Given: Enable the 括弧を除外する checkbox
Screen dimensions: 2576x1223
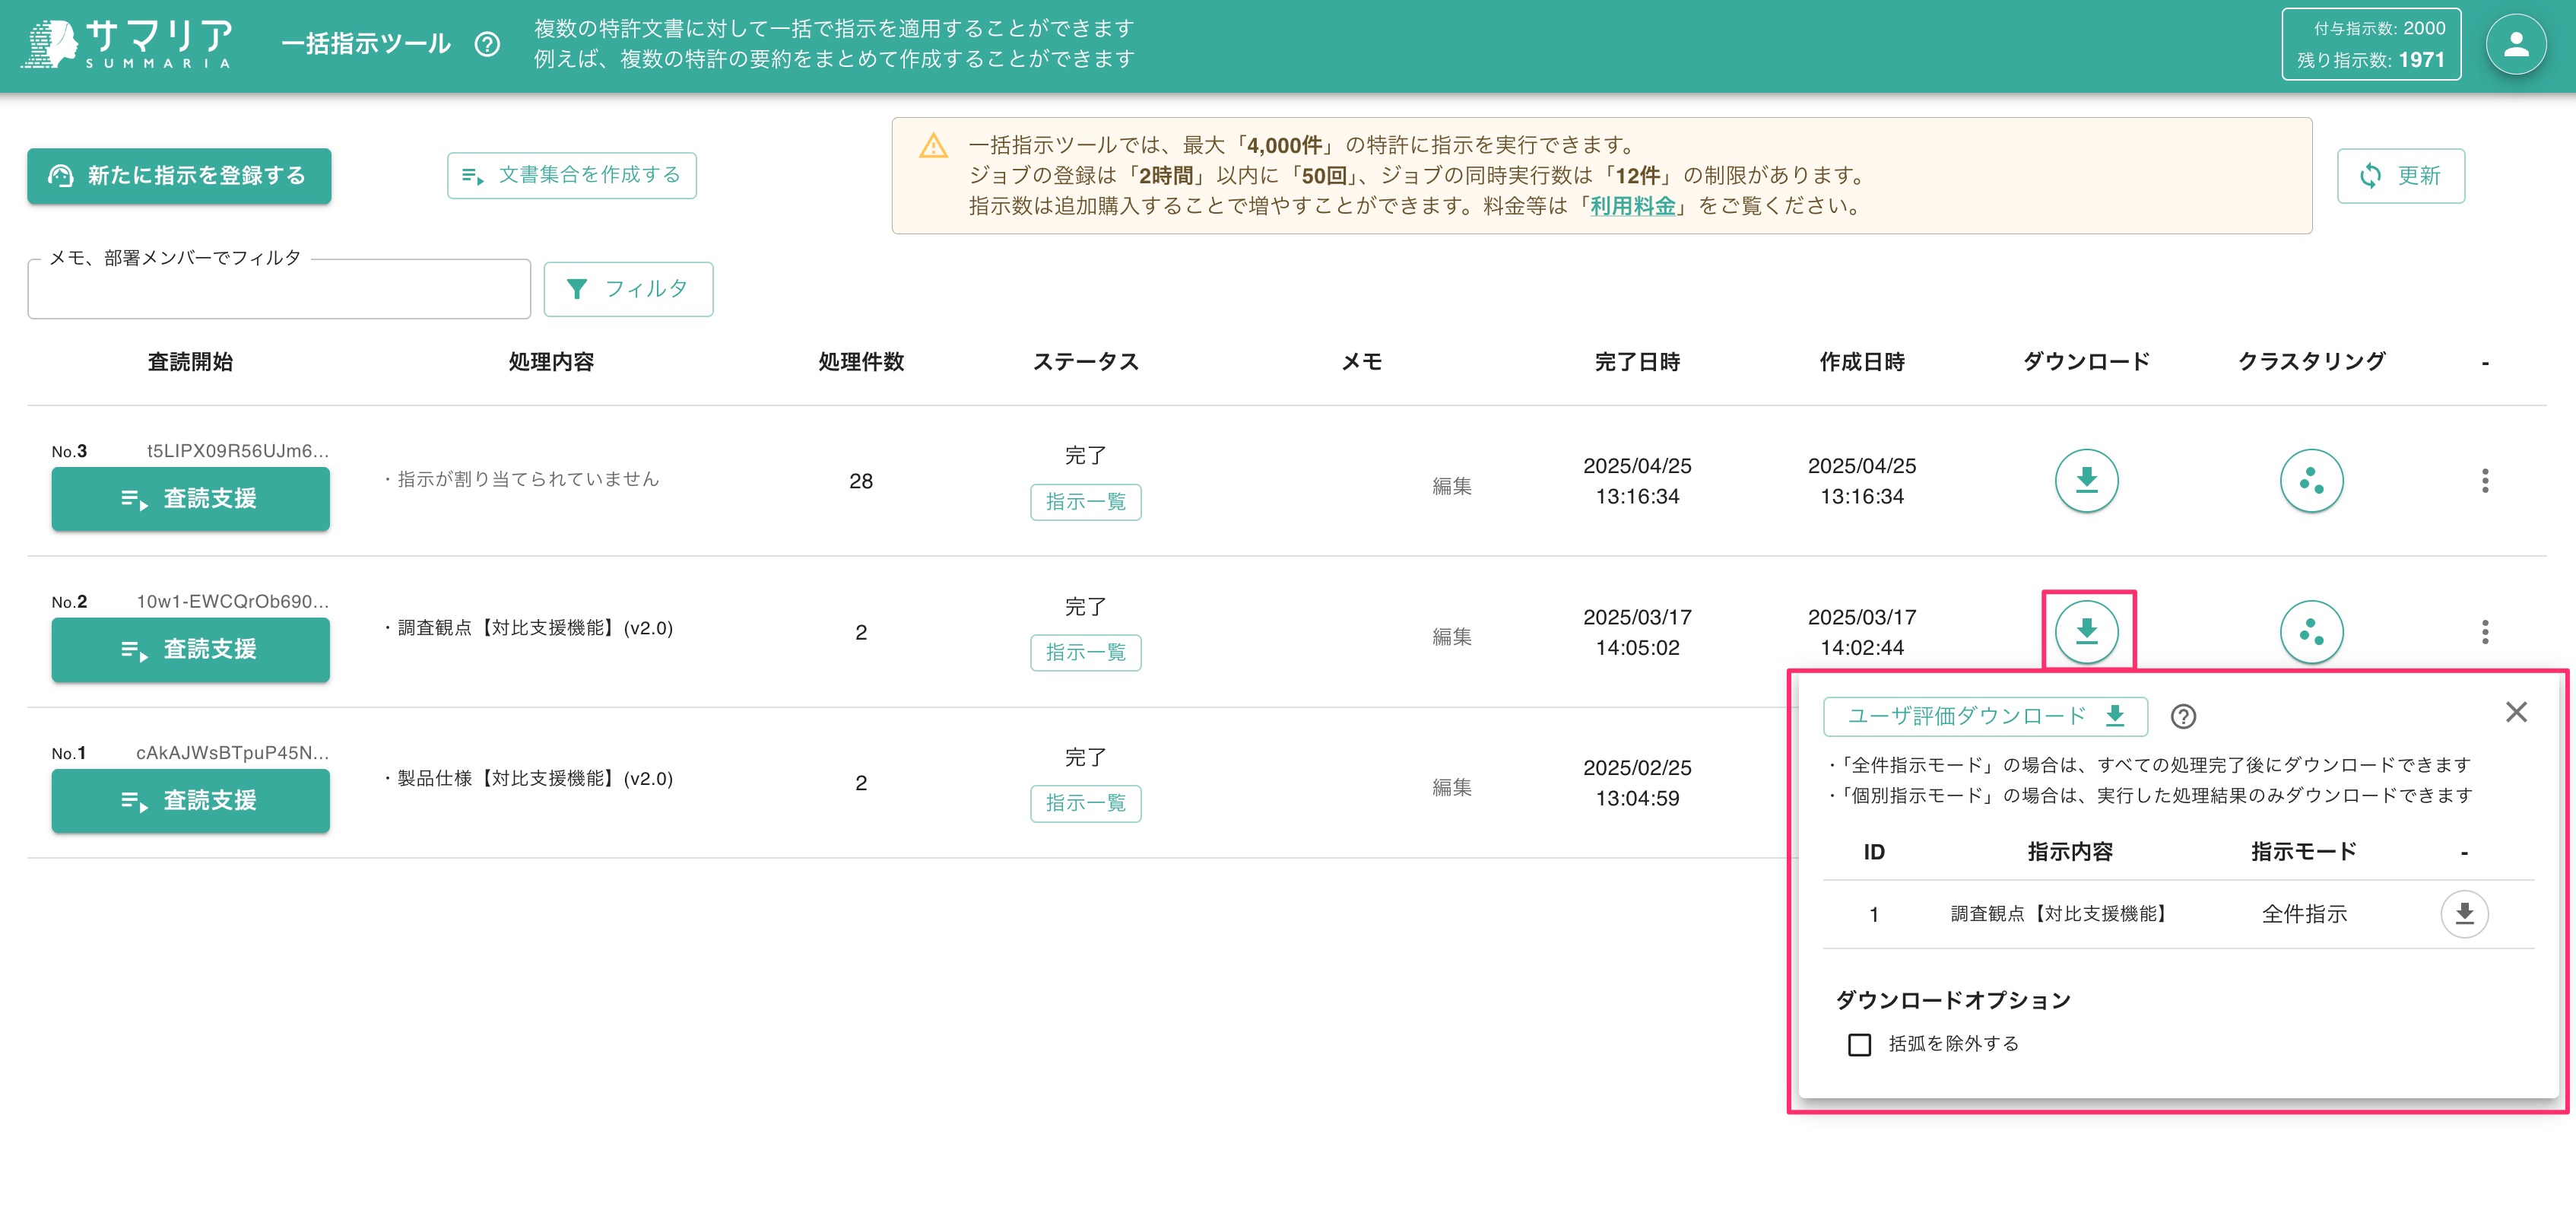Looking at the screenshot, I should [x=1859, y=1044].
